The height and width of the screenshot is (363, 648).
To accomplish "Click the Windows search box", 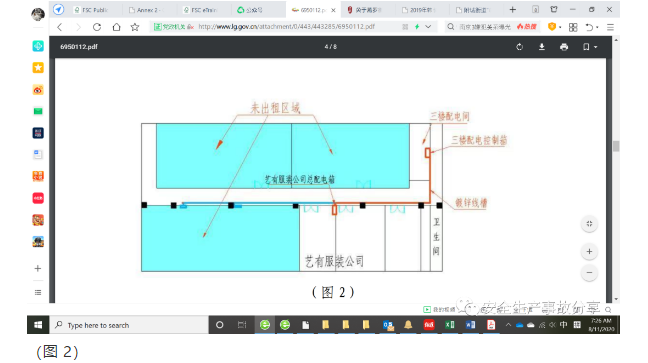I will click(129, 325).
